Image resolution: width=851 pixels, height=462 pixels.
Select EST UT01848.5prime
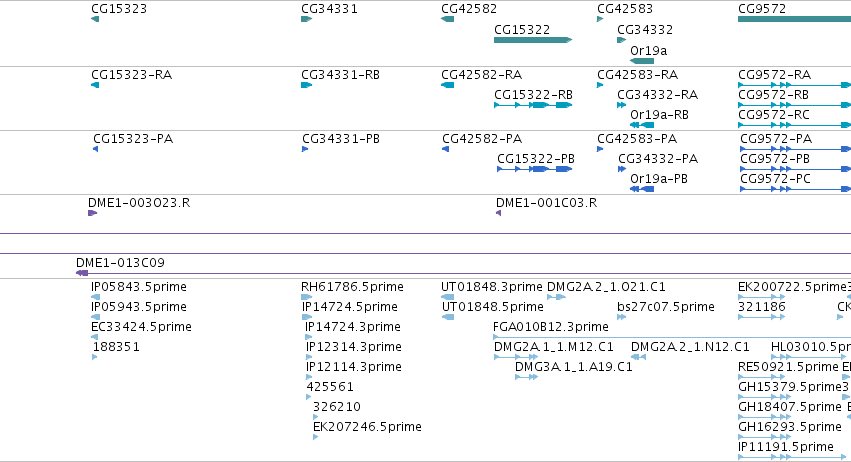click(492, 307)
